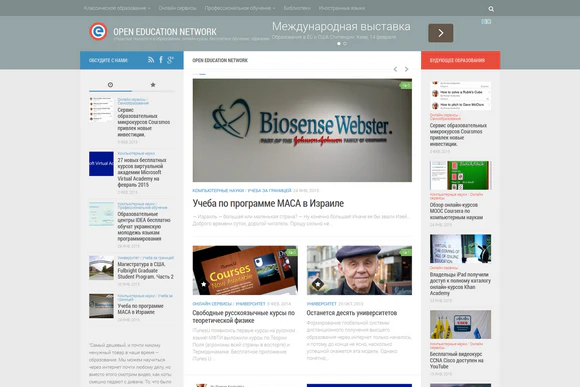Click the Университет category above Останется десять article
The width and height of the screenshot is (580, 387).
(321, 304)
